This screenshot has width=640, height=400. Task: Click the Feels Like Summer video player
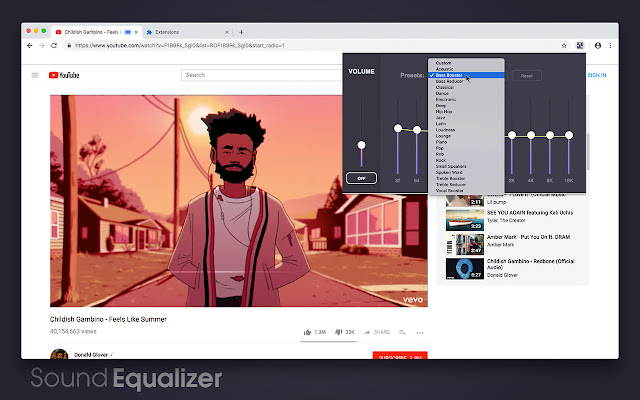tap(239, 201)
